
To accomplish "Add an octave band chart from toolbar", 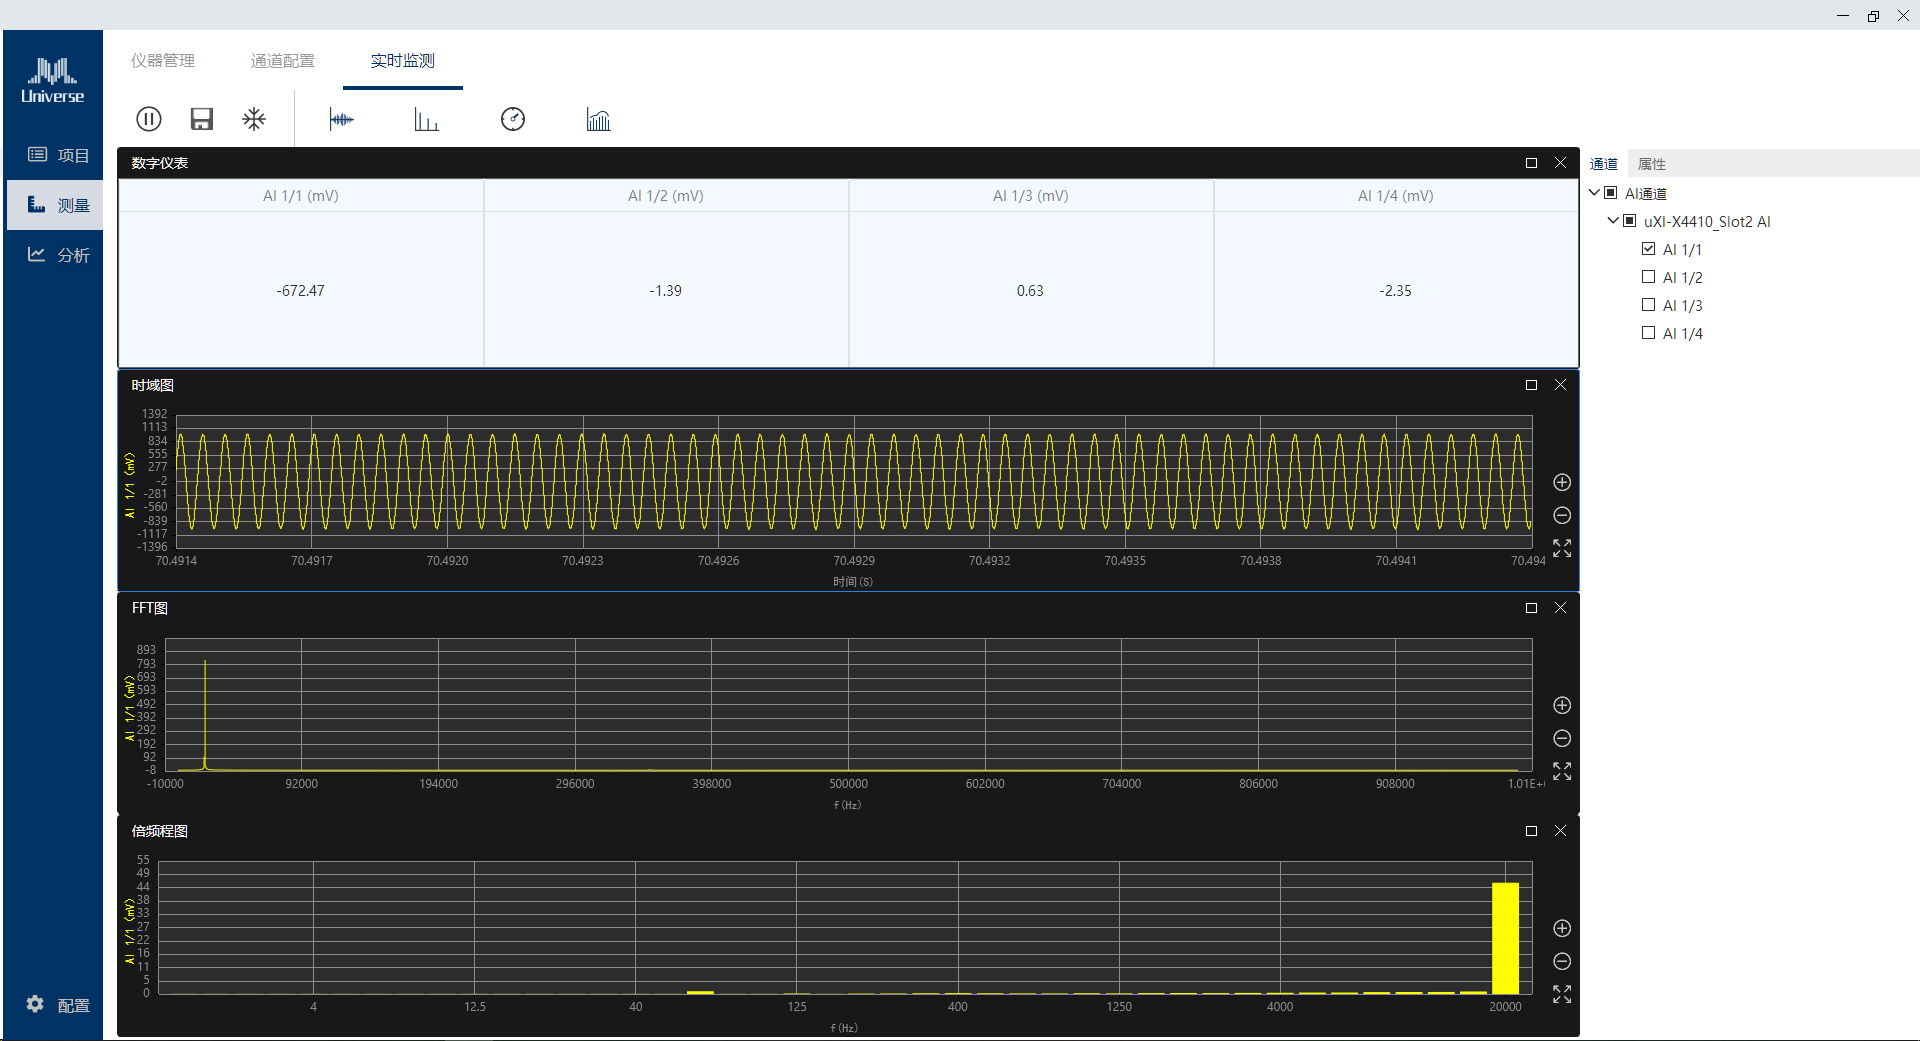I will pyautogui.click(x=598, y=120).
